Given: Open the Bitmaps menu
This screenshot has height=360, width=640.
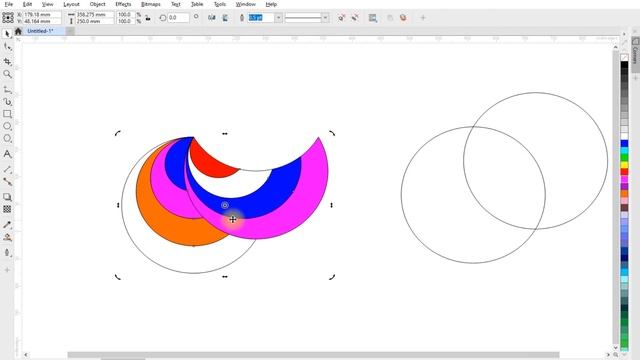Looking at the screenshot, I should tap(151, 4).
